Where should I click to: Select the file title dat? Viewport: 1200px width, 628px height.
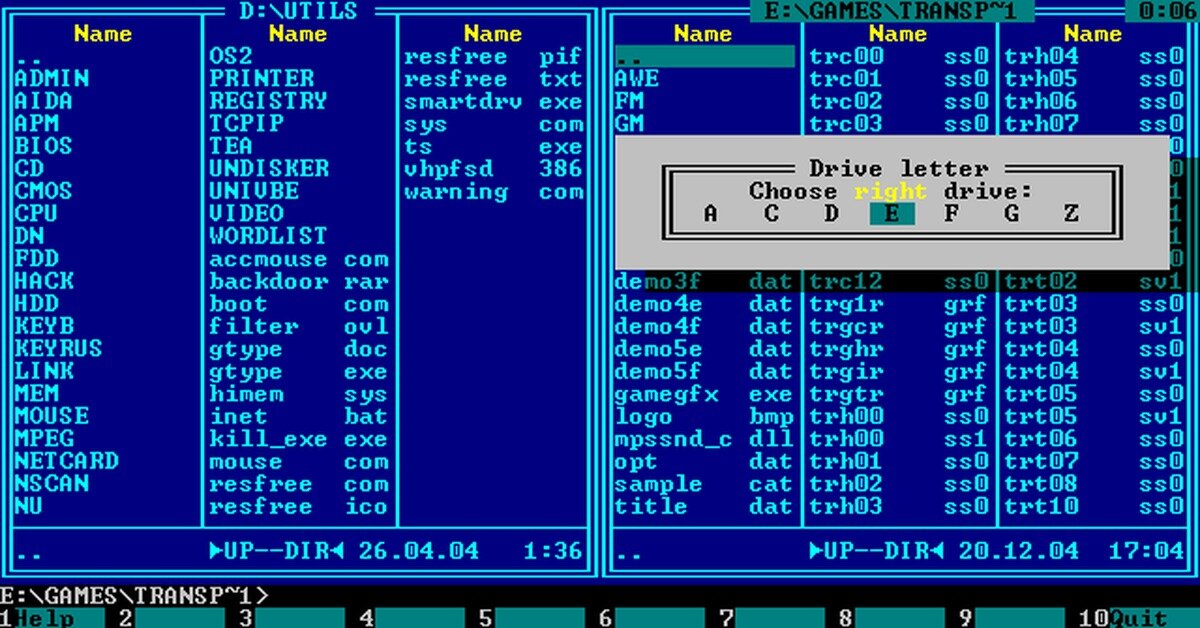704,506
